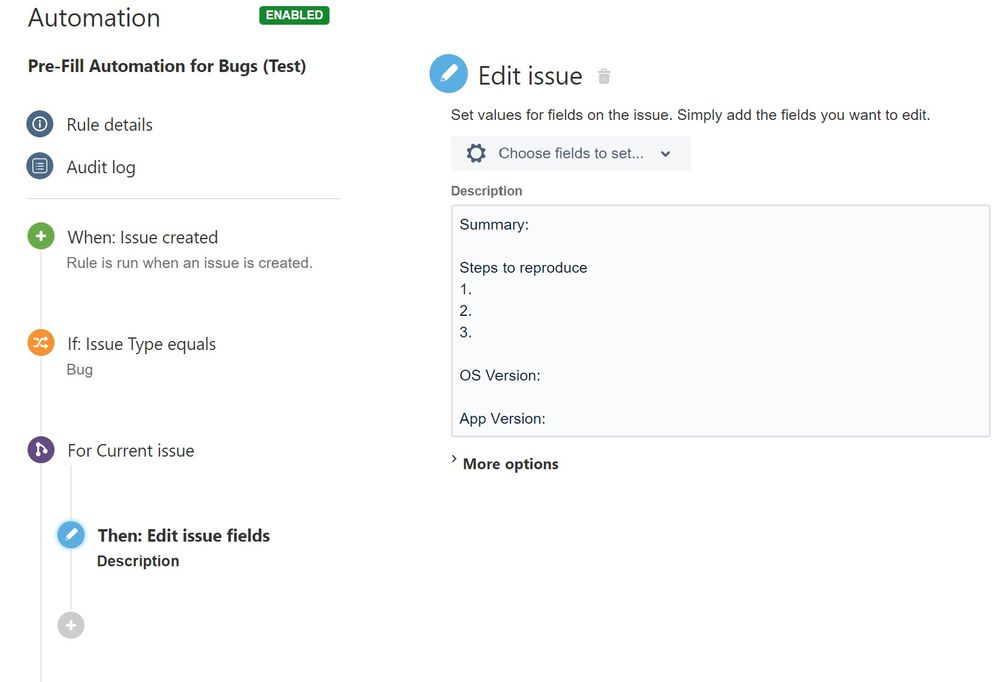This screenshot has width=998, height=682.
Task: Delete the Edit issue action via the trash icon
Action: coord(603,76)
